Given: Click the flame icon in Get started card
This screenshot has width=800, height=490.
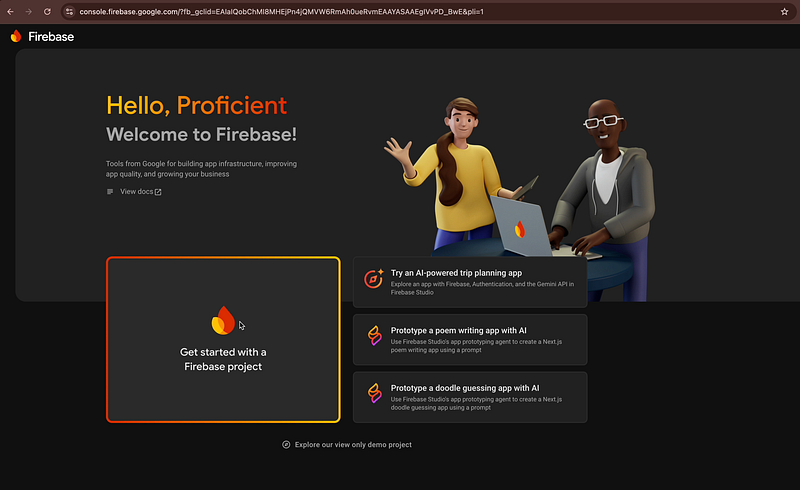Looking at the screenshot, I should 223,321.
